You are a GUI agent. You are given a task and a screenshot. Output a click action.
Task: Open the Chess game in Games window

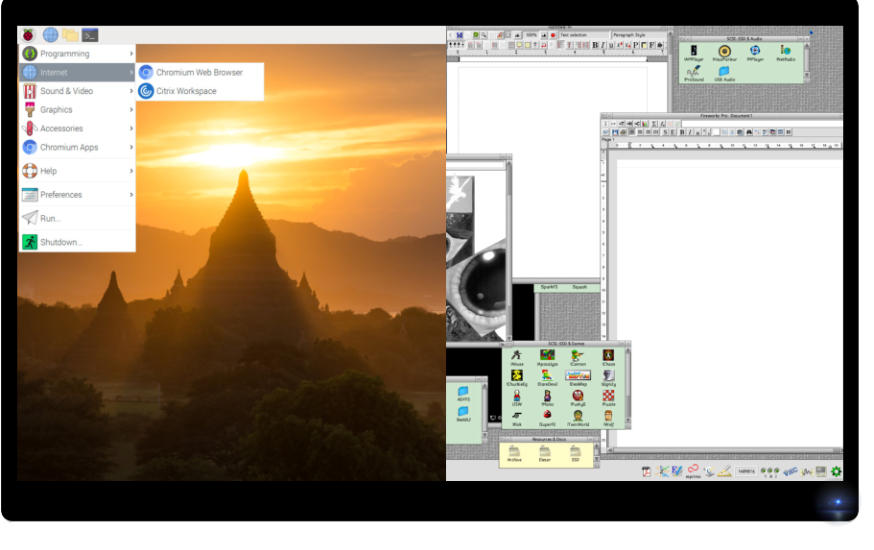(608, 357)
